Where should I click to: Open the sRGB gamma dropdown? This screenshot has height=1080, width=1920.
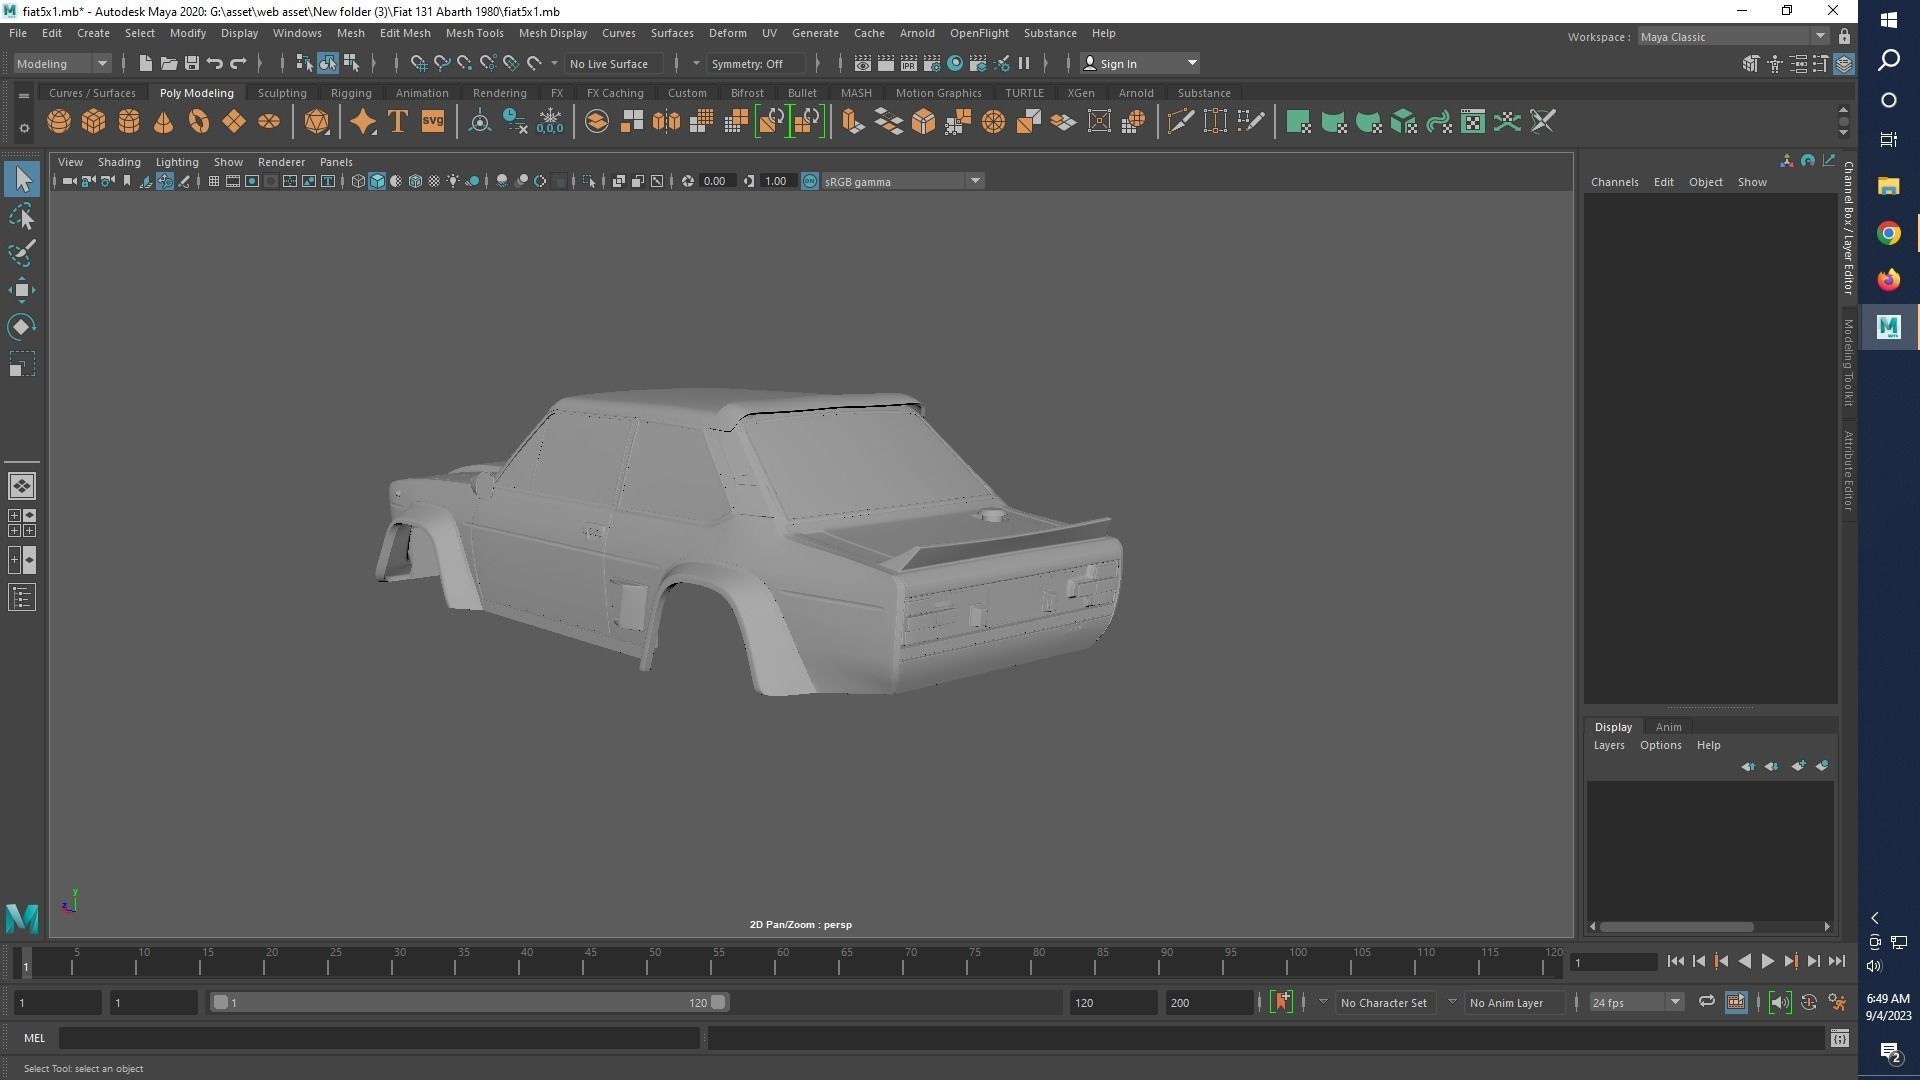tap(902, 181)
